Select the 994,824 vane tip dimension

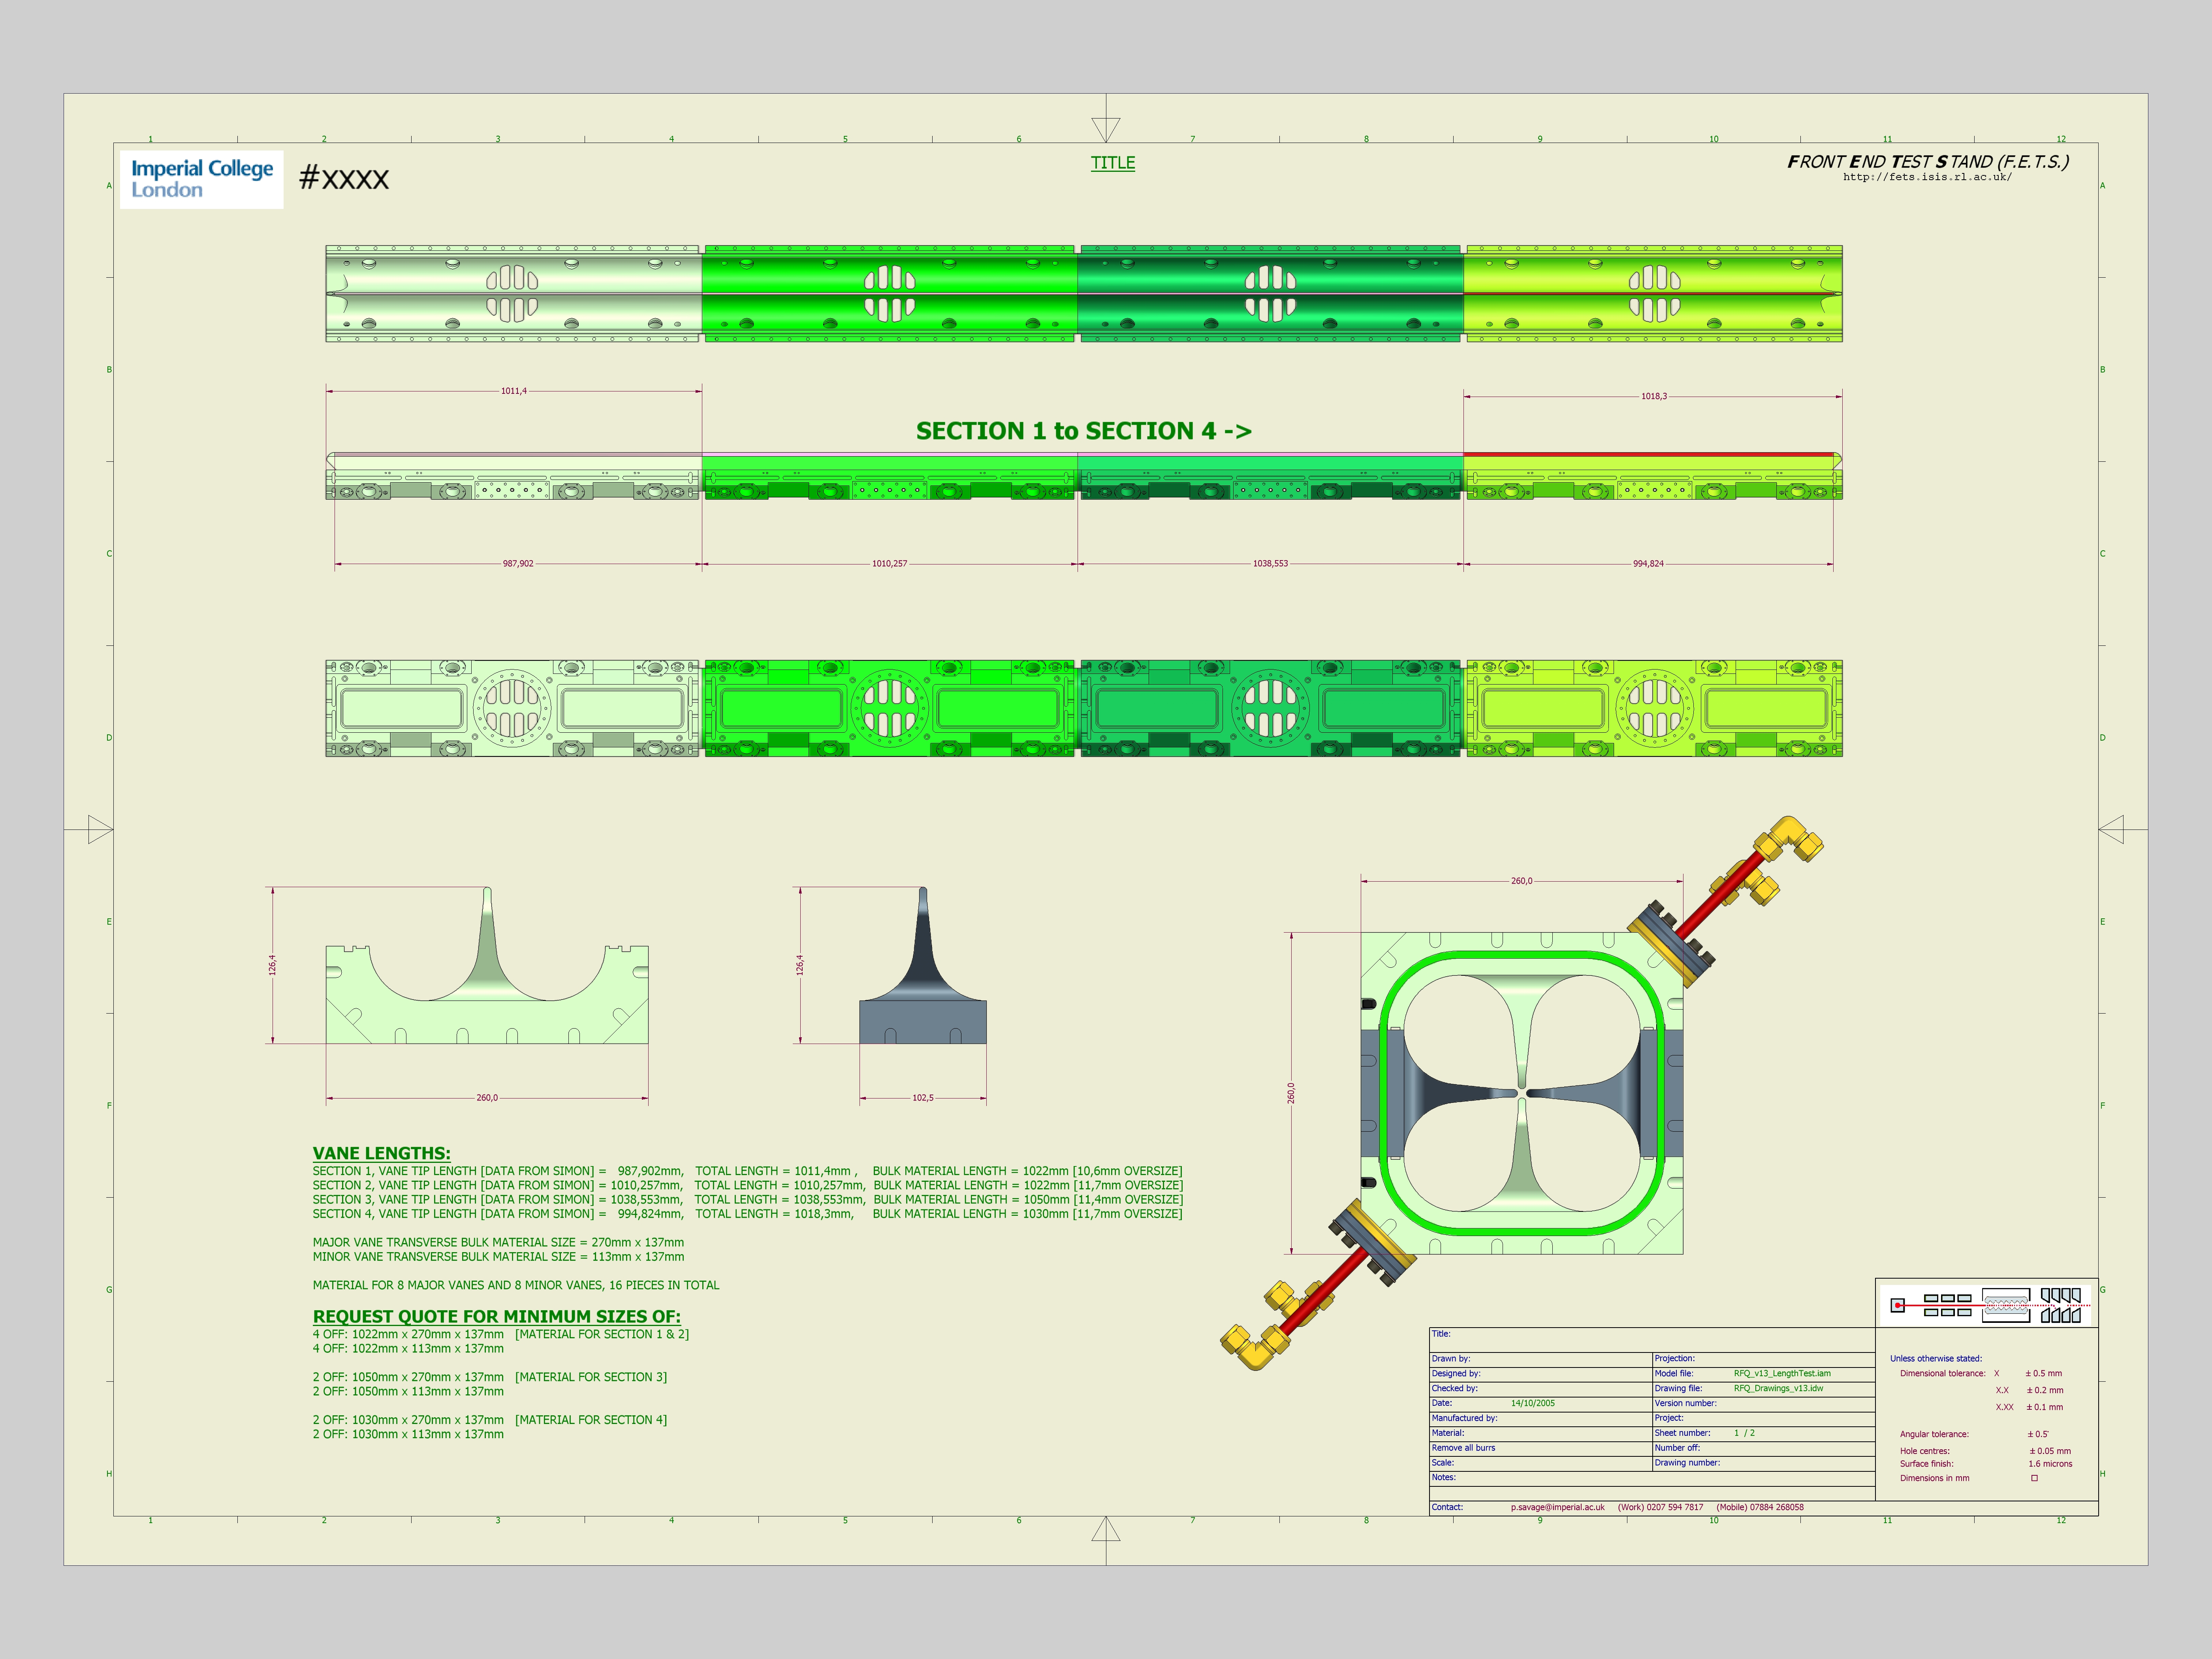tap(1649, 564)
